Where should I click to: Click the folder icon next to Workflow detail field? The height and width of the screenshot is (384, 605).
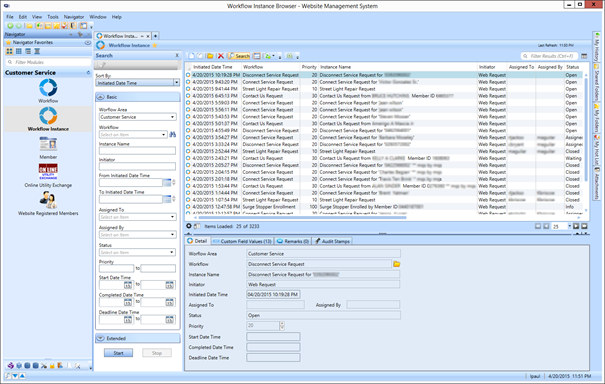[x=396, y=264]
